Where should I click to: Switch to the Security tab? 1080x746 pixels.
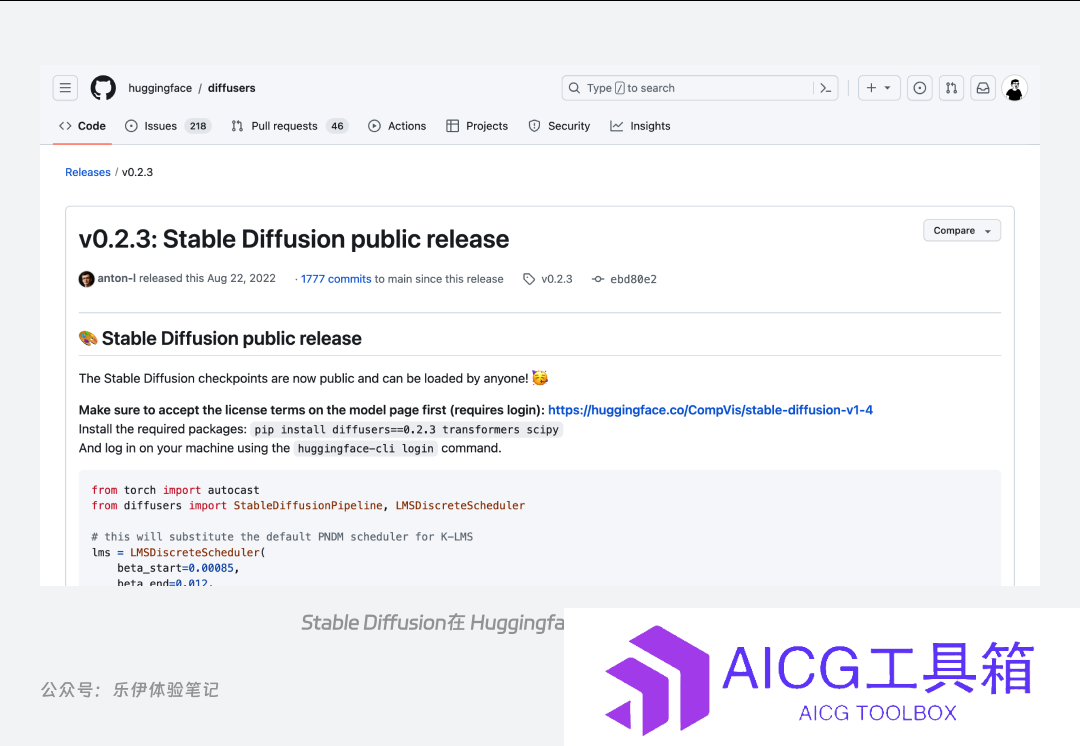pyautogui.click(x=559, y=126)
